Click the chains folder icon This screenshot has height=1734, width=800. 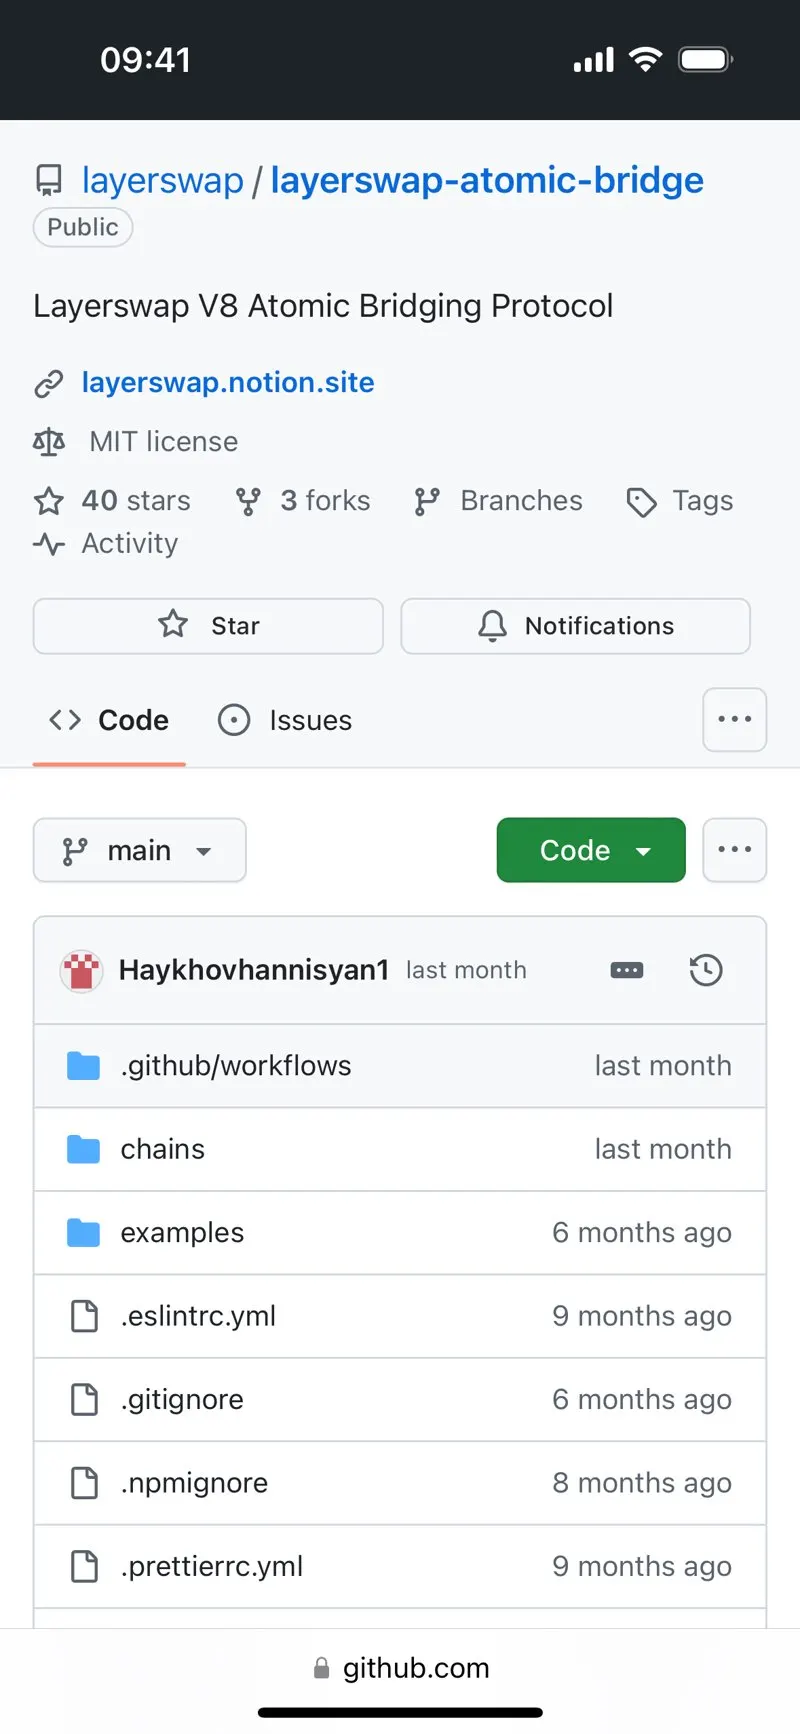84,1150
